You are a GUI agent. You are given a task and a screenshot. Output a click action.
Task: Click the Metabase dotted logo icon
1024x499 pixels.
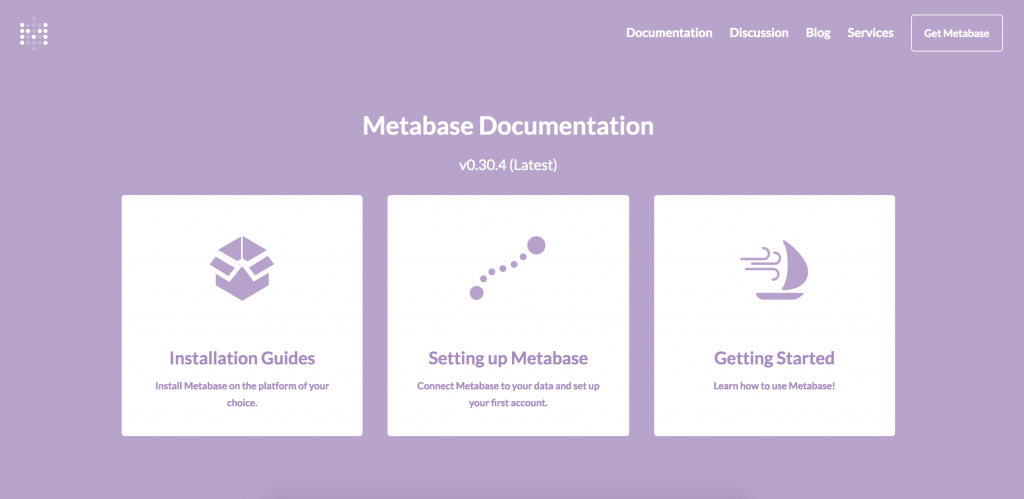(x=34, y=33)
